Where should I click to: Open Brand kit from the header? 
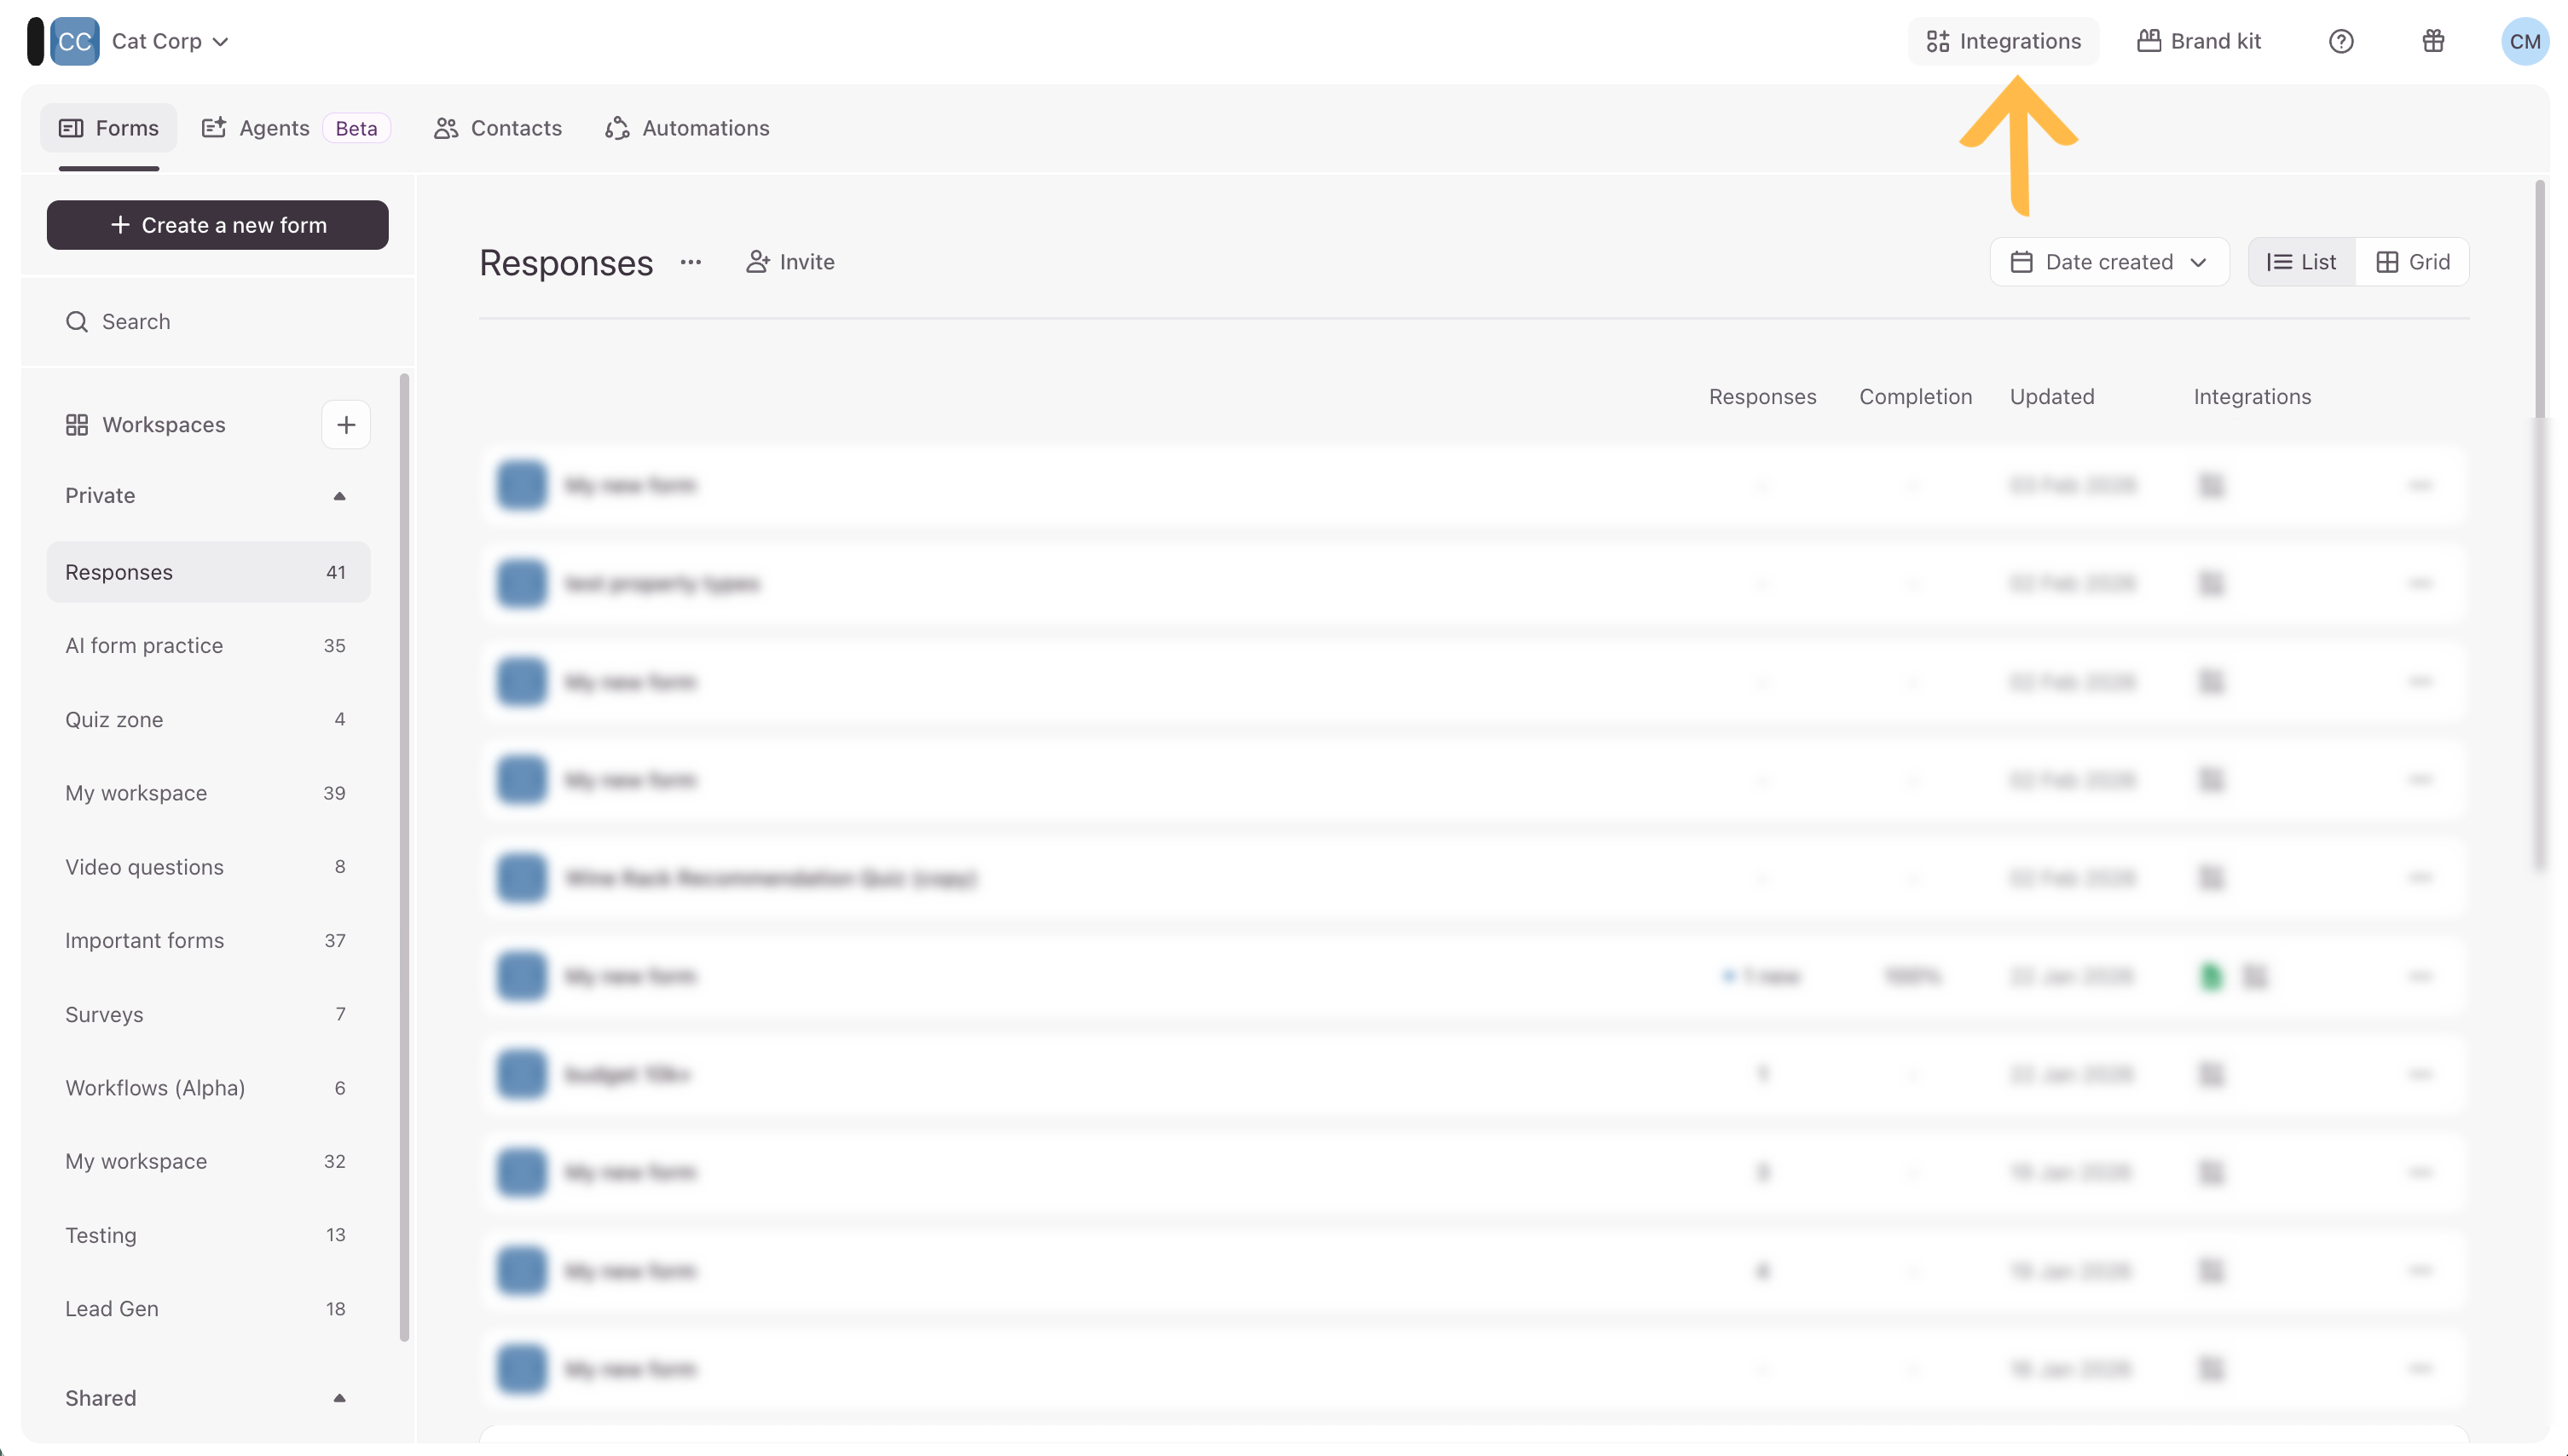tap(2199, 41)
